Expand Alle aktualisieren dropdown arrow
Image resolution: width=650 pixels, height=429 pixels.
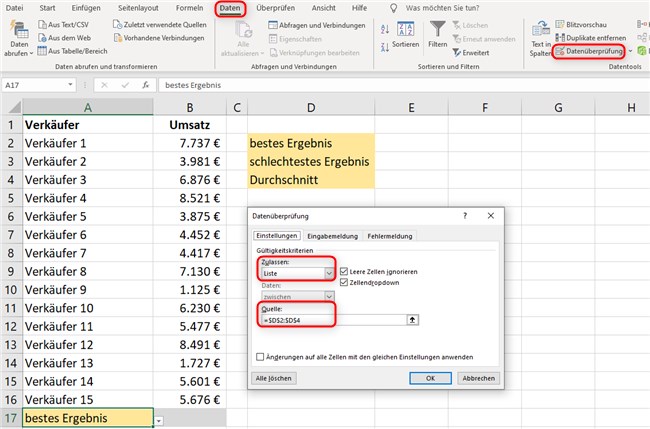click(x=262, y=53)
